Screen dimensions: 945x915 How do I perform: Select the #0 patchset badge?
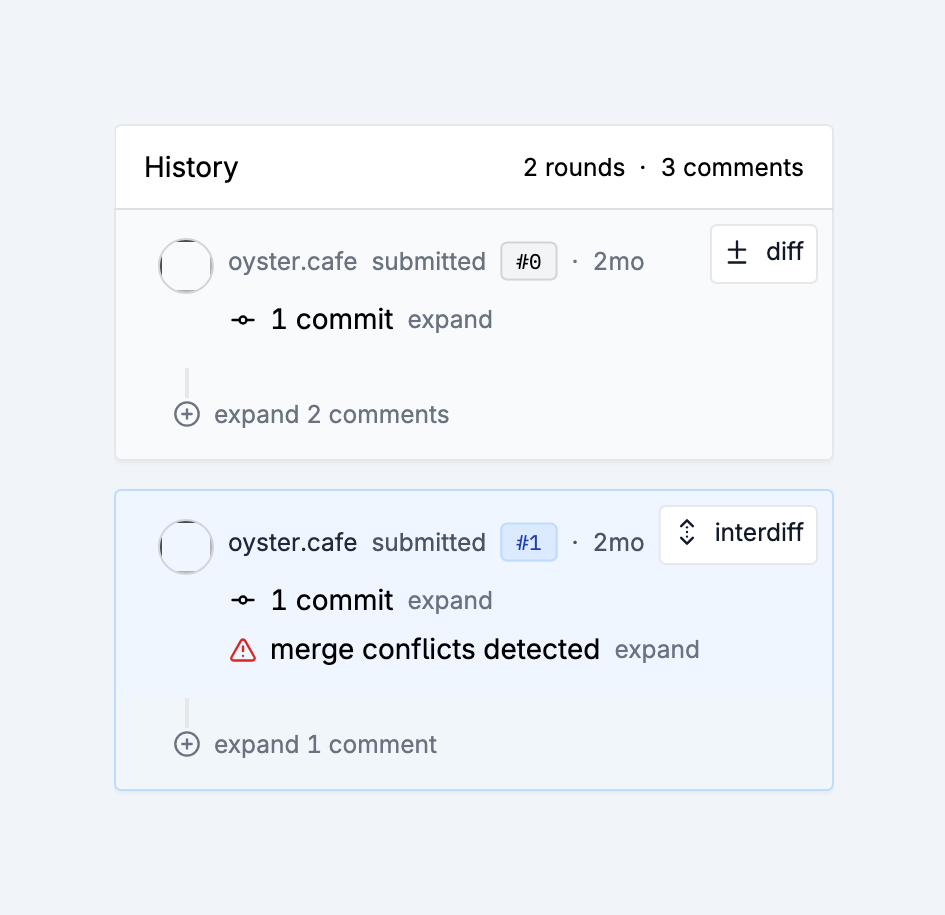528,261
